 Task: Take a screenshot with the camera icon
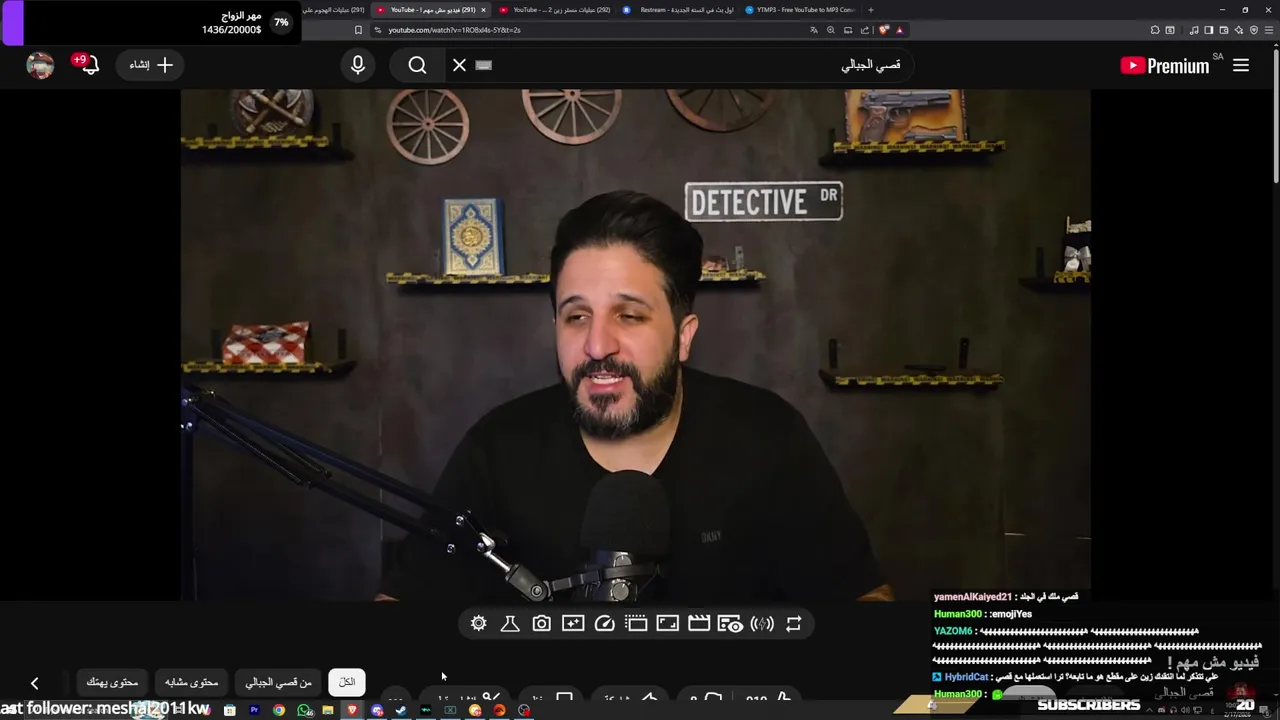click(541, 624)
